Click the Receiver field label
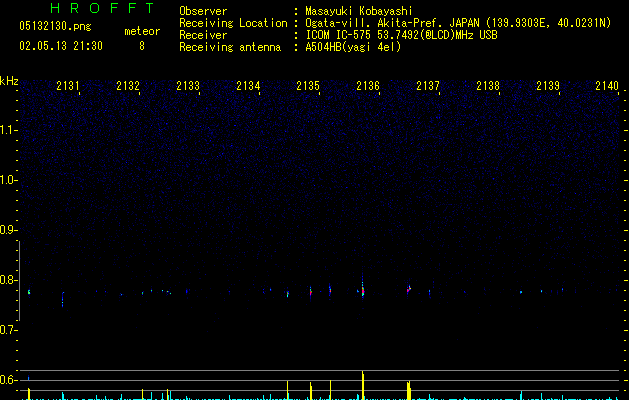Image resolution: width=629 pixels, height=400 pixels. (x=203, y=35)
